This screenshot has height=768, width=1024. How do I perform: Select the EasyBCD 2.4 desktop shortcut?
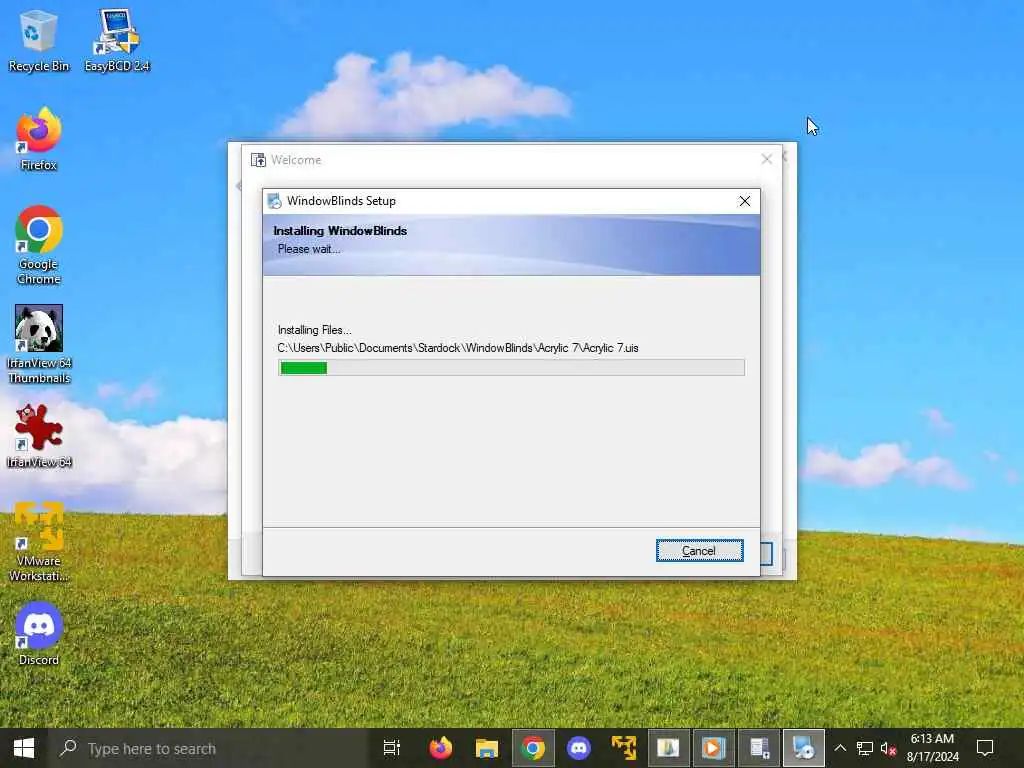pos(117,40)
